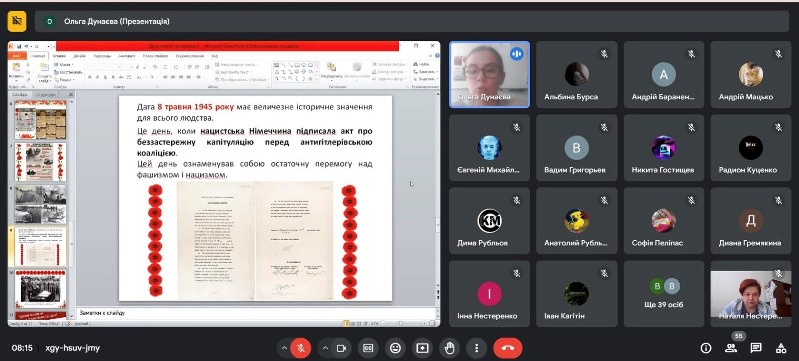Switch to Структура outline pane tab
799x361 pixels.
[46, 94]
